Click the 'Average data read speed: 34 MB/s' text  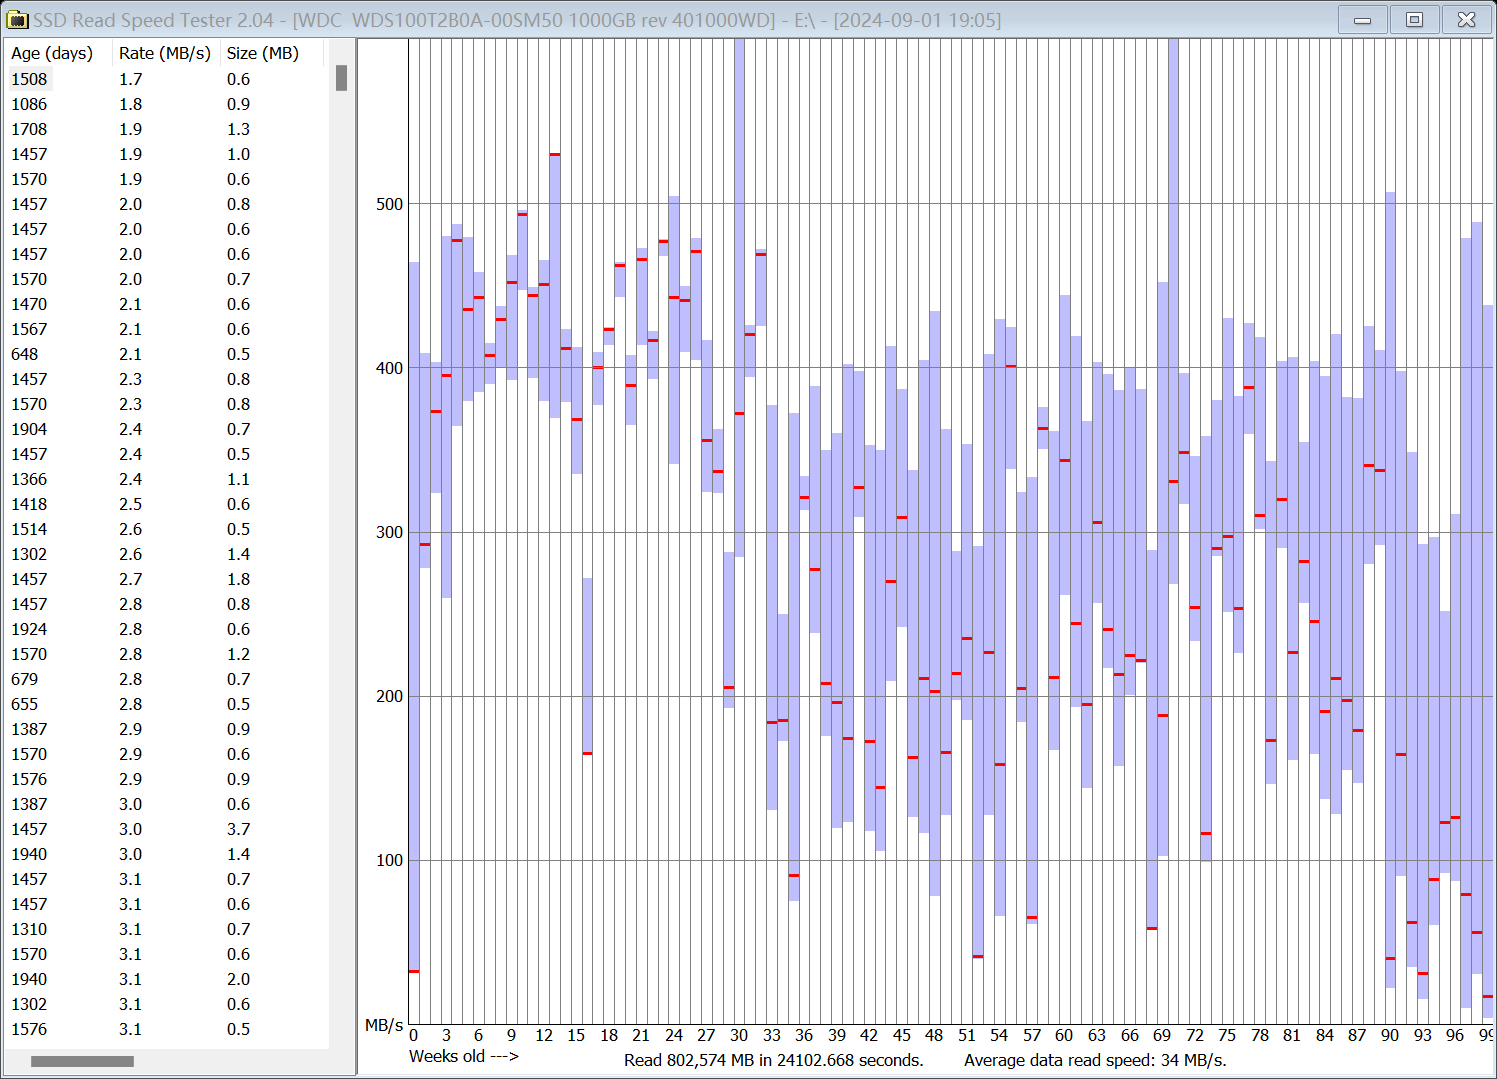(x=1095, y=1060)
